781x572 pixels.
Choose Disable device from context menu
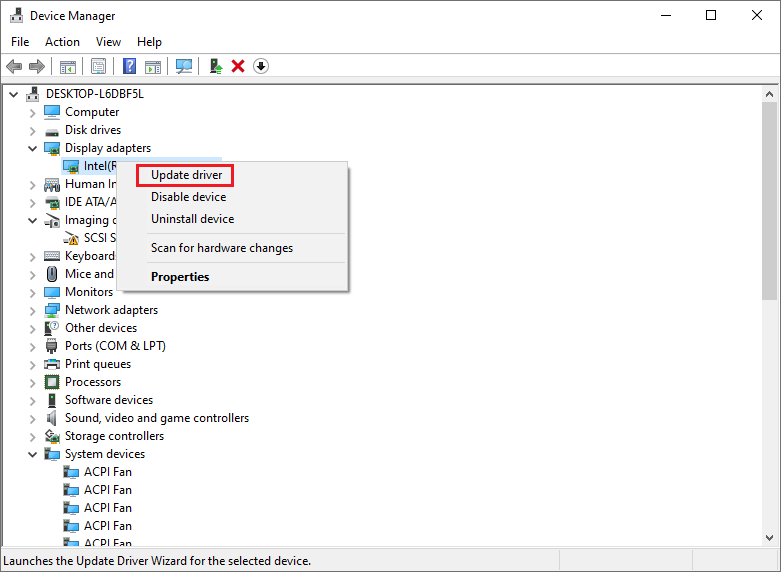(188, 197)
